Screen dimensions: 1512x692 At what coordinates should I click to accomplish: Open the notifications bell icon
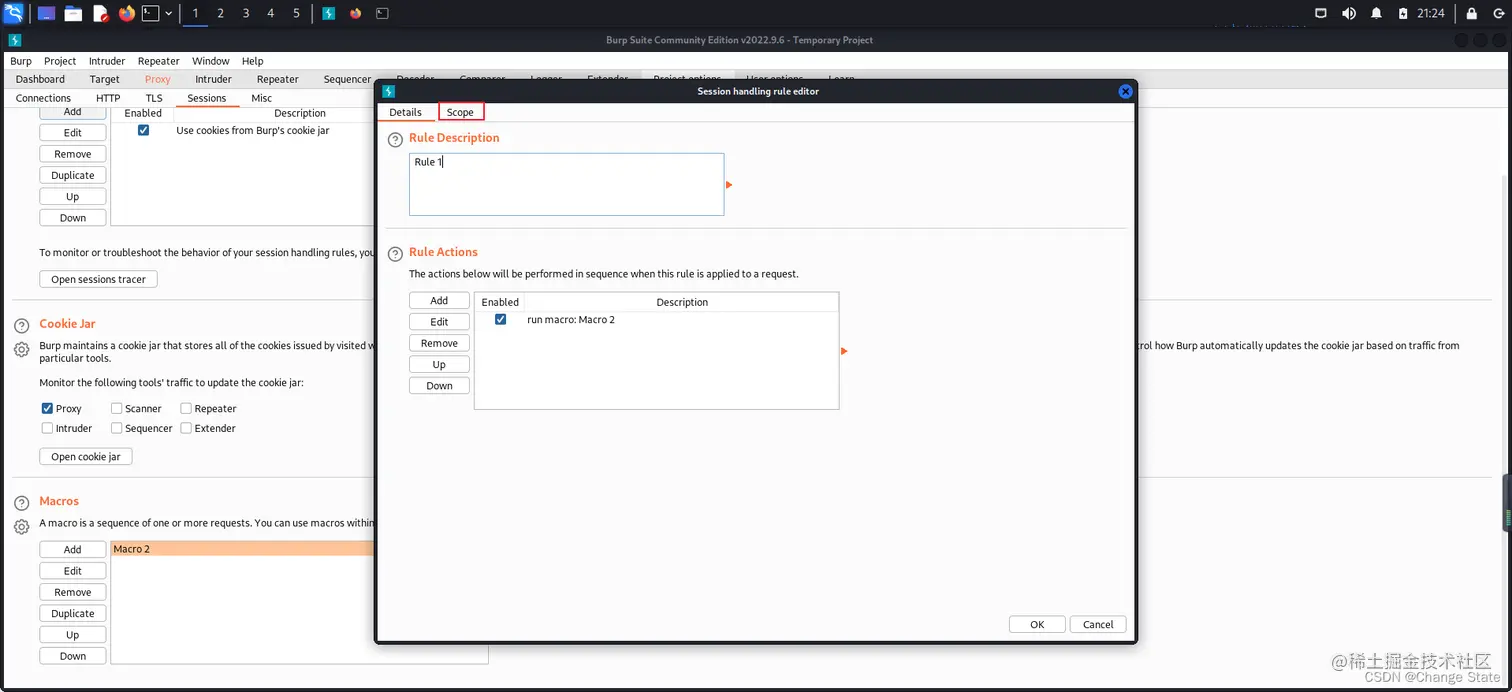click(x=1377, y=14)
